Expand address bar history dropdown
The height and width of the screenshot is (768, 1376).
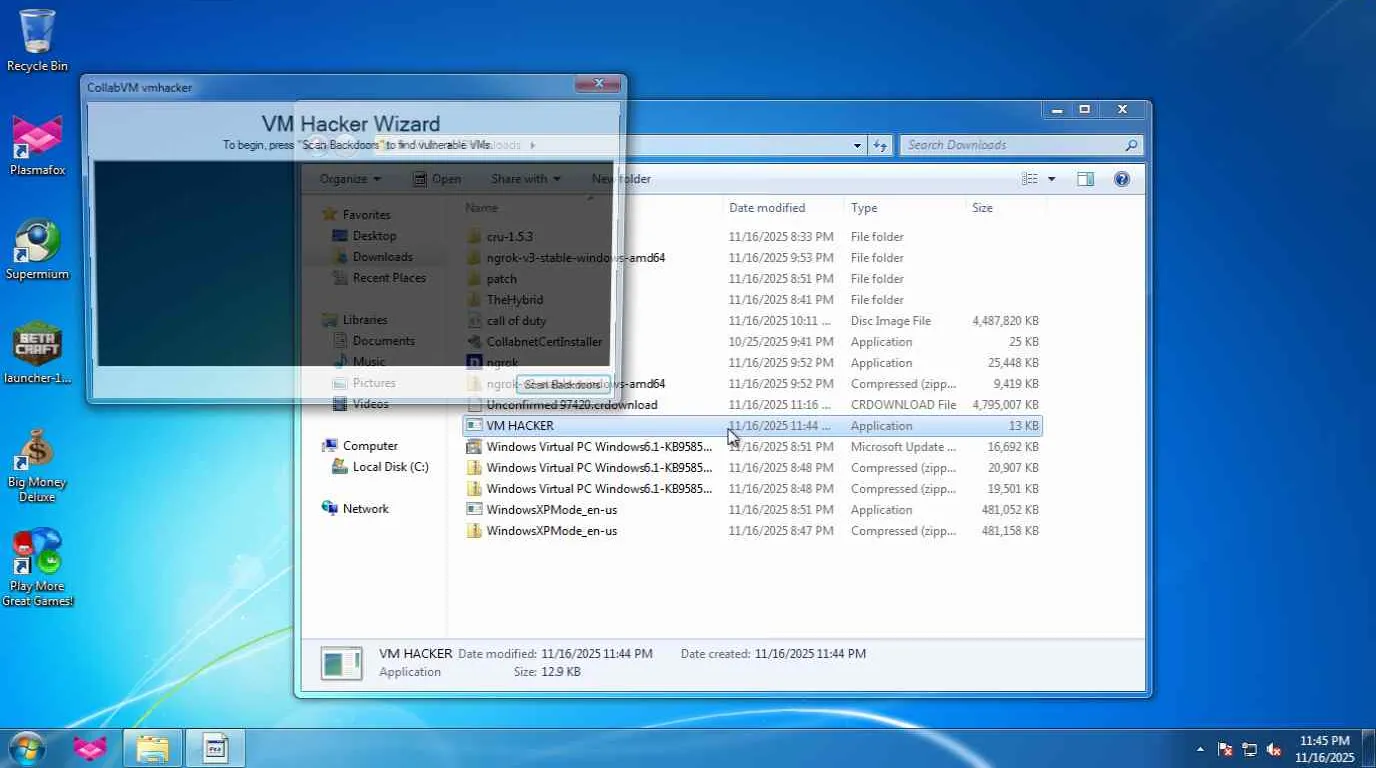coord(857,145)
